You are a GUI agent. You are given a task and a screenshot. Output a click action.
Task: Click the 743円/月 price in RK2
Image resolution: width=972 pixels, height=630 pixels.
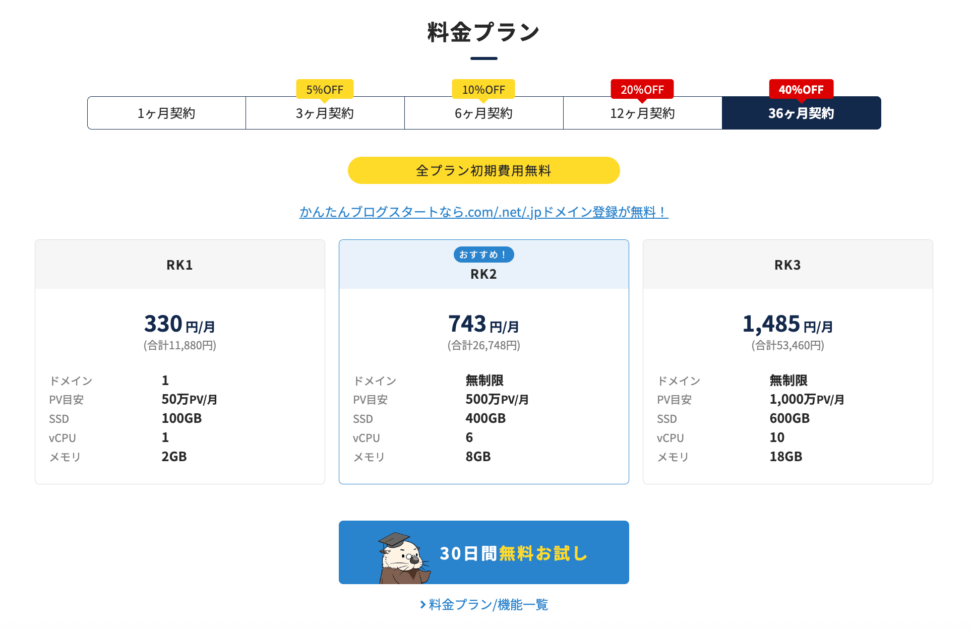(483, 324)
